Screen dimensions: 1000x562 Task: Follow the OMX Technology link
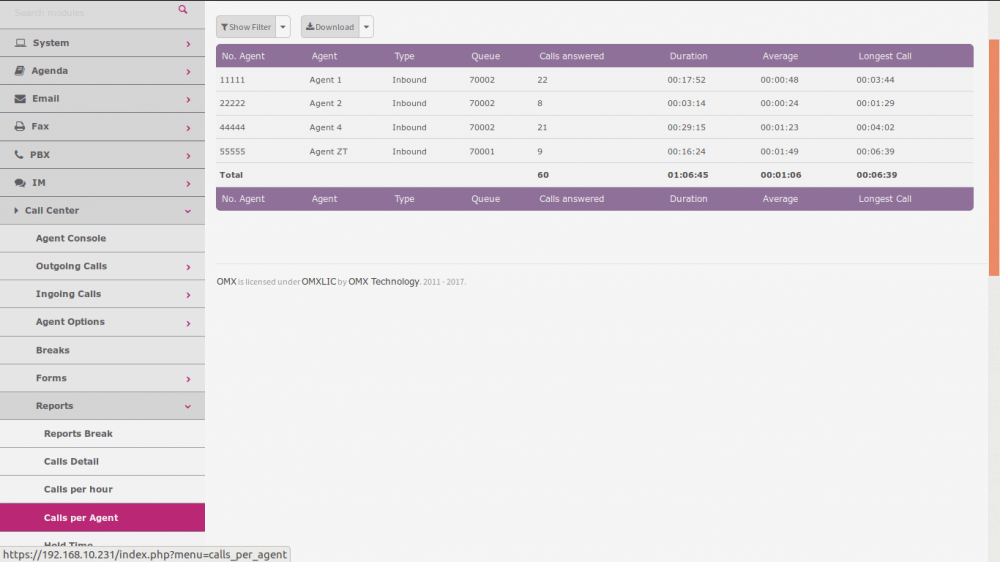coord(383,282)
